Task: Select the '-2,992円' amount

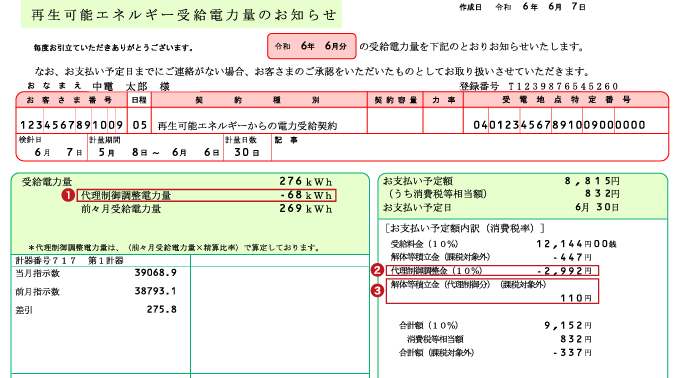Action: point(565,271)
